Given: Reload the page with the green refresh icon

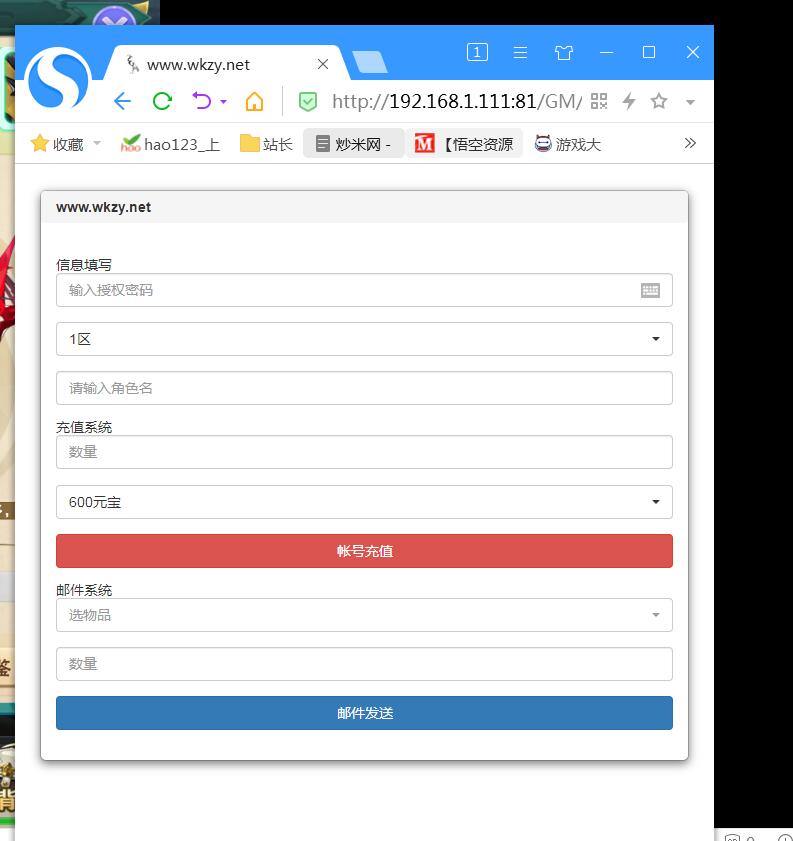Looking at the screenshot, I should [x=162, y=101].
